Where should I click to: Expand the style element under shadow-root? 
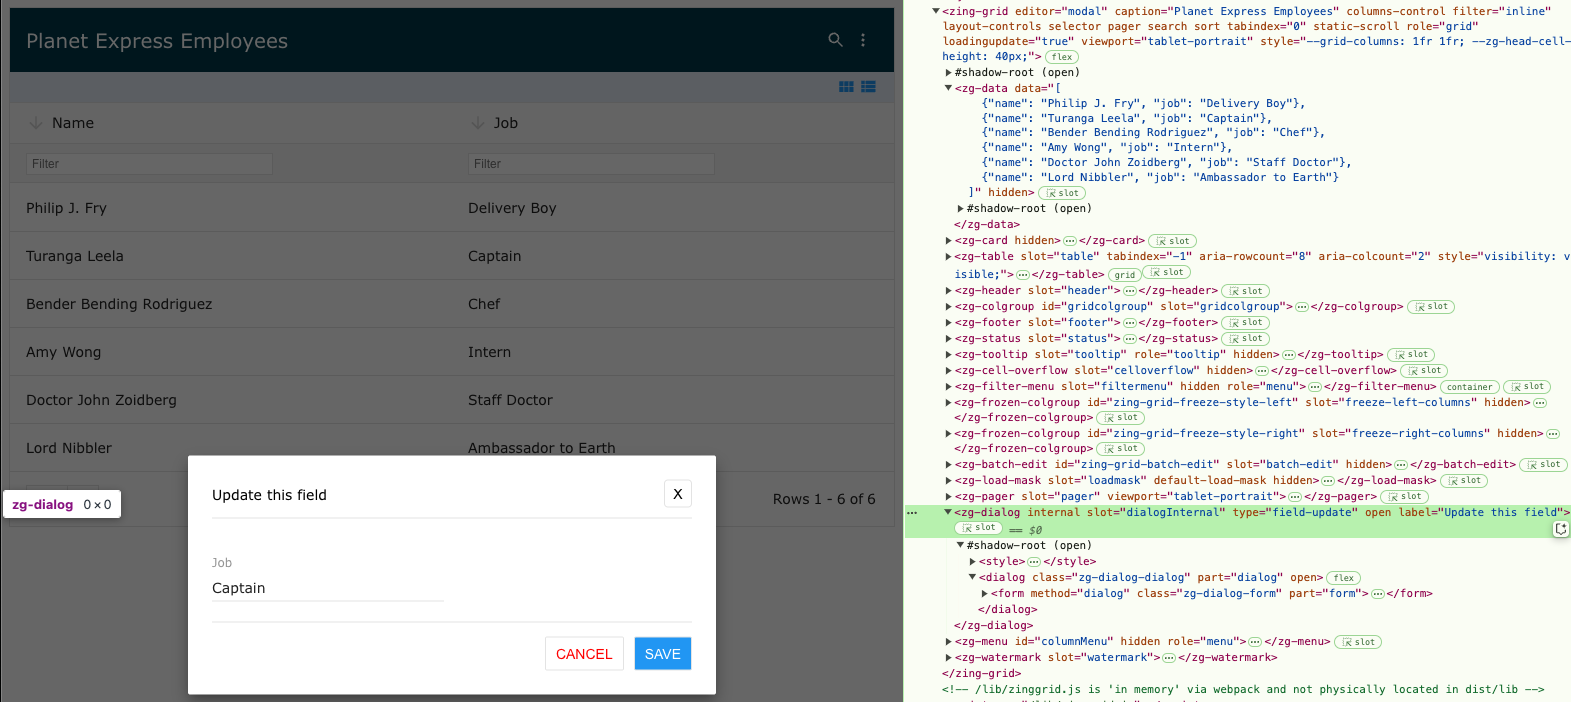[x=972, y=562]
